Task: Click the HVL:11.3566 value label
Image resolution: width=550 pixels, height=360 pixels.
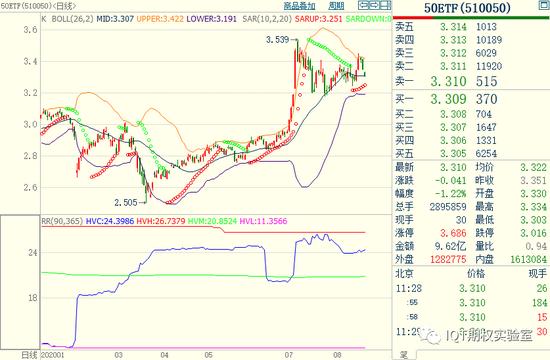Action: 263,221
